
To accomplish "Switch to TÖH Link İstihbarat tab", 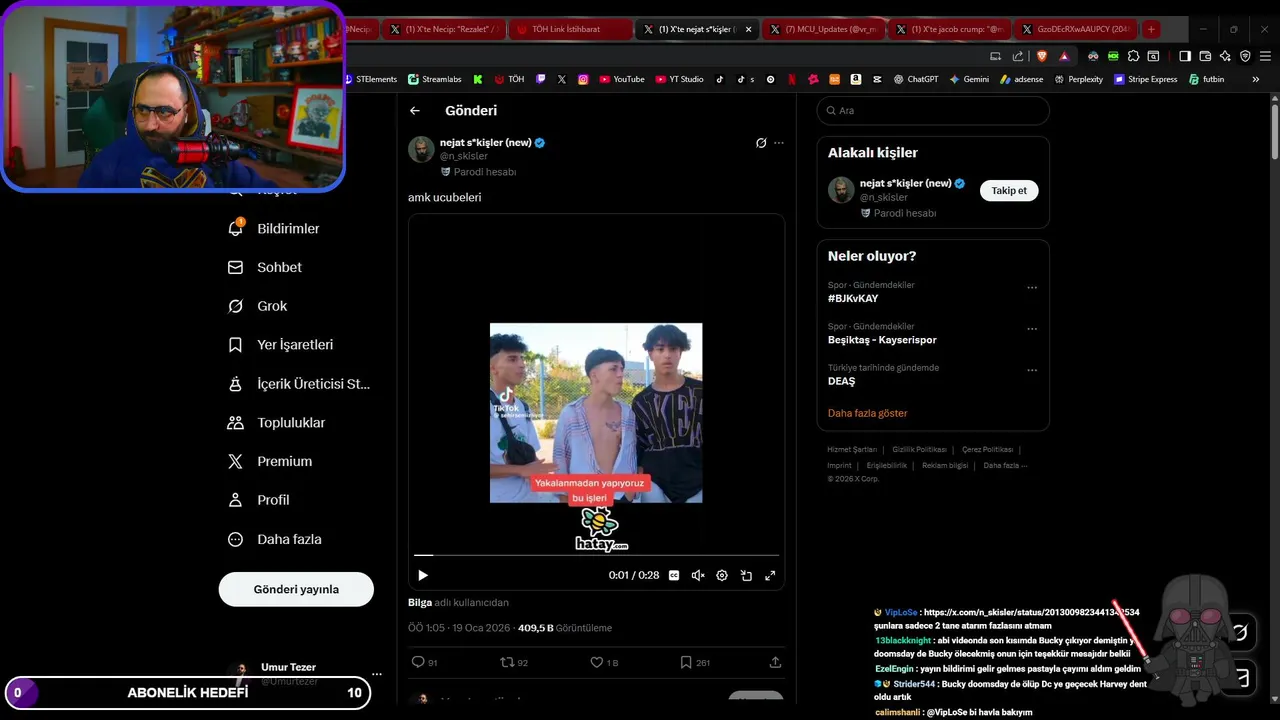I will 570,29.
